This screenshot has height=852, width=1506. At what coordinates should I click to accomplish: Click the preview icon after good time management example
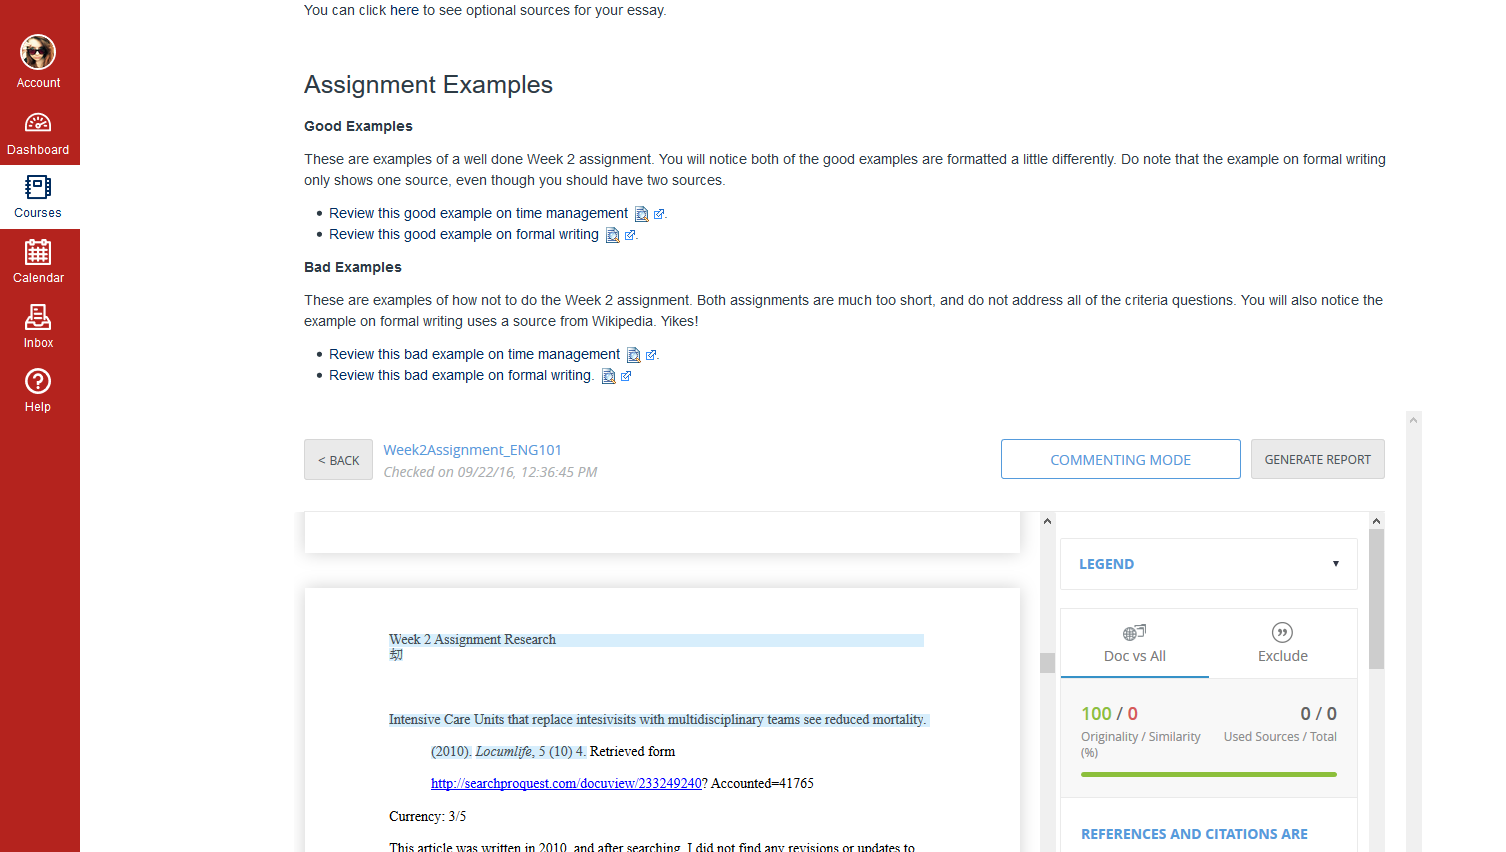[640, 213]
